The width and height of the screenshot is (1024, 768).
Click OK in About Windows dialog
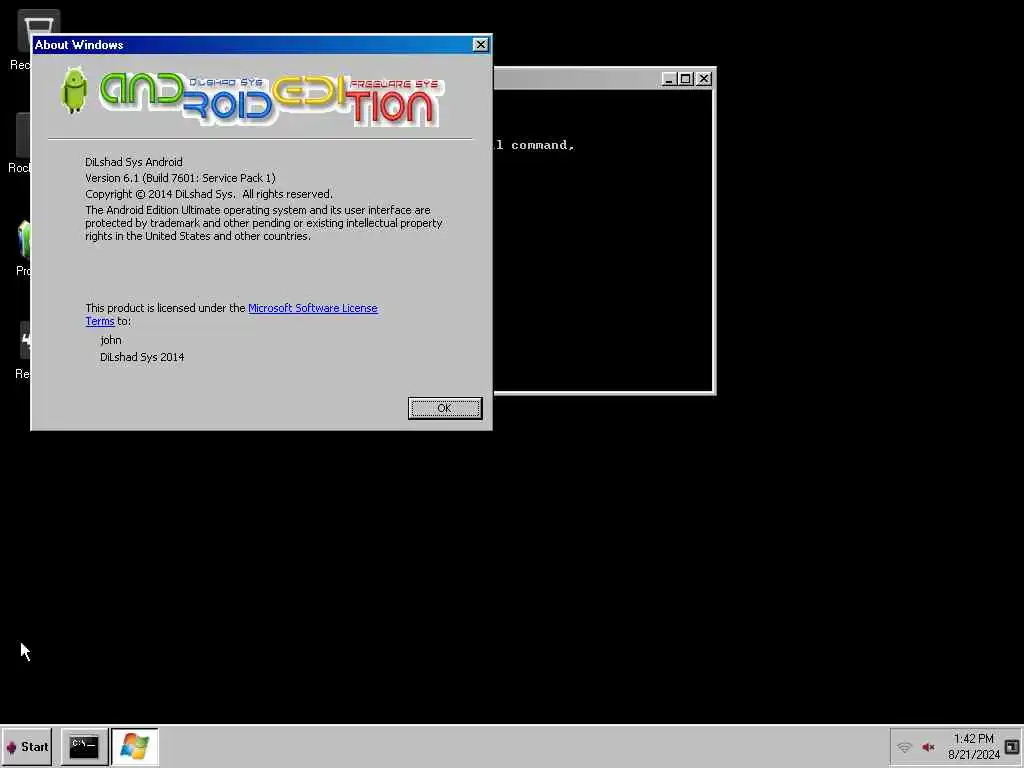coord(445,408)
